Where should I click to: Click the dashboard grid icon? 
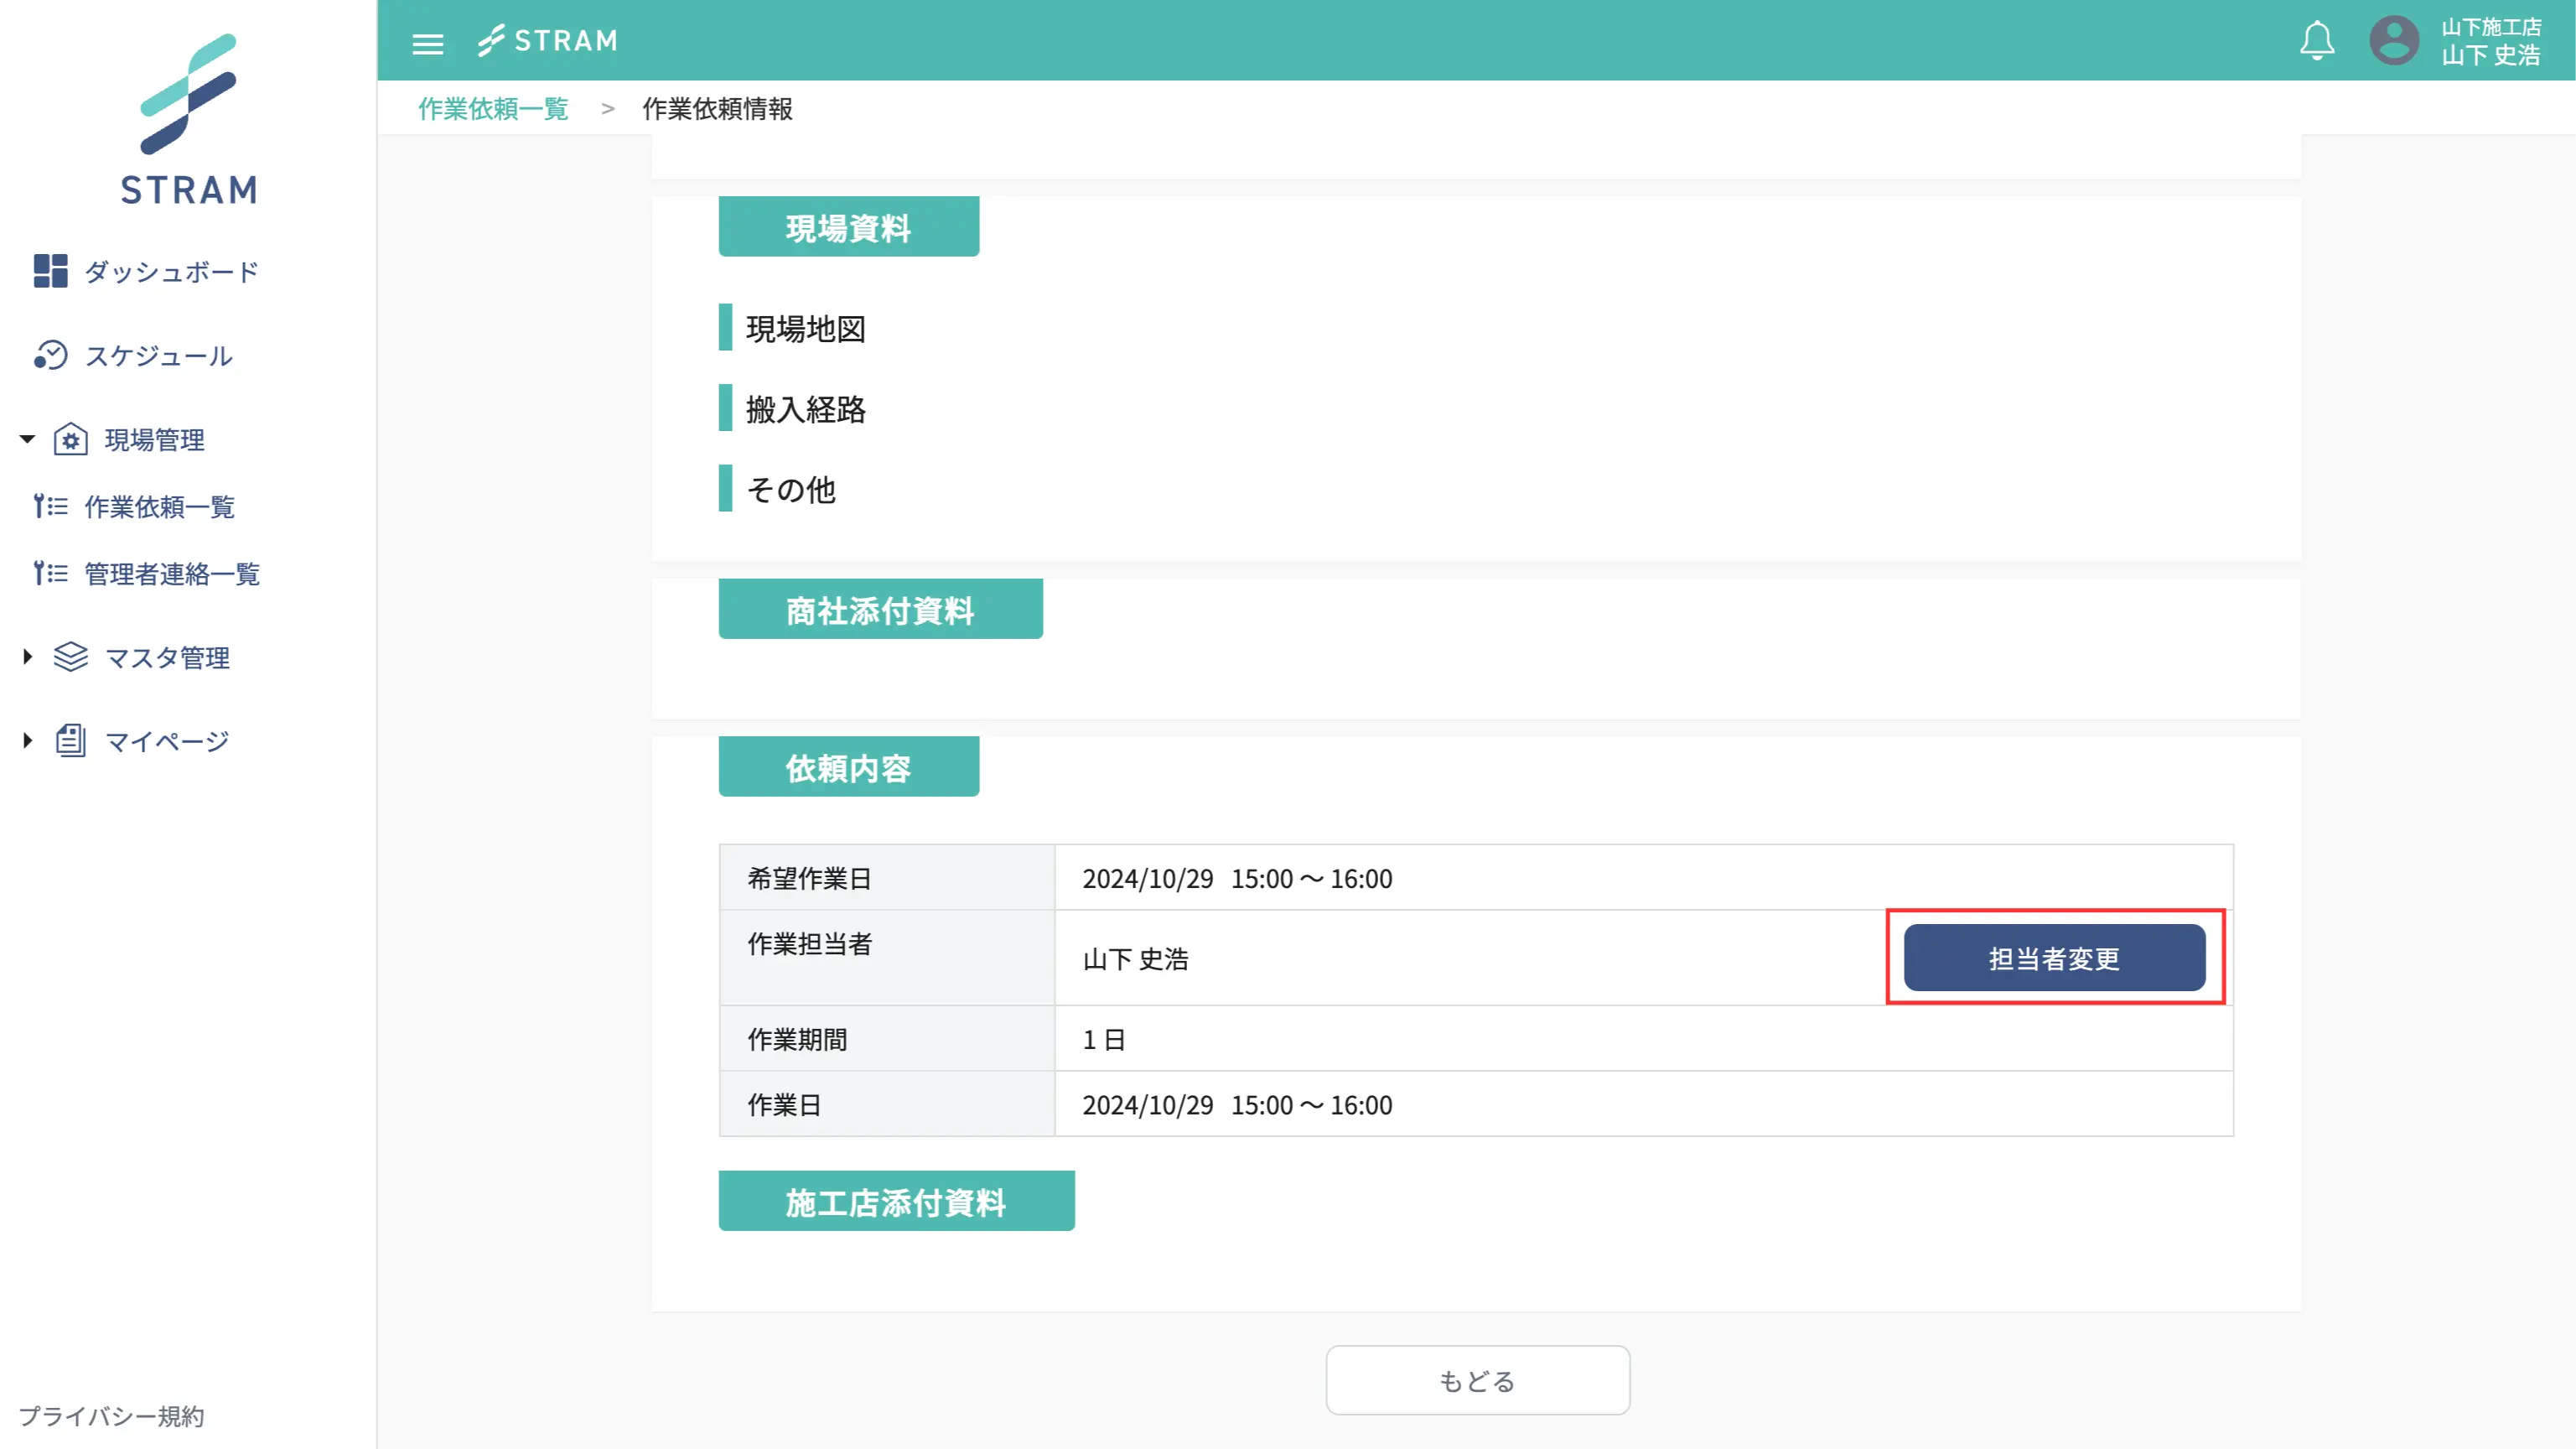pos(50,271)
